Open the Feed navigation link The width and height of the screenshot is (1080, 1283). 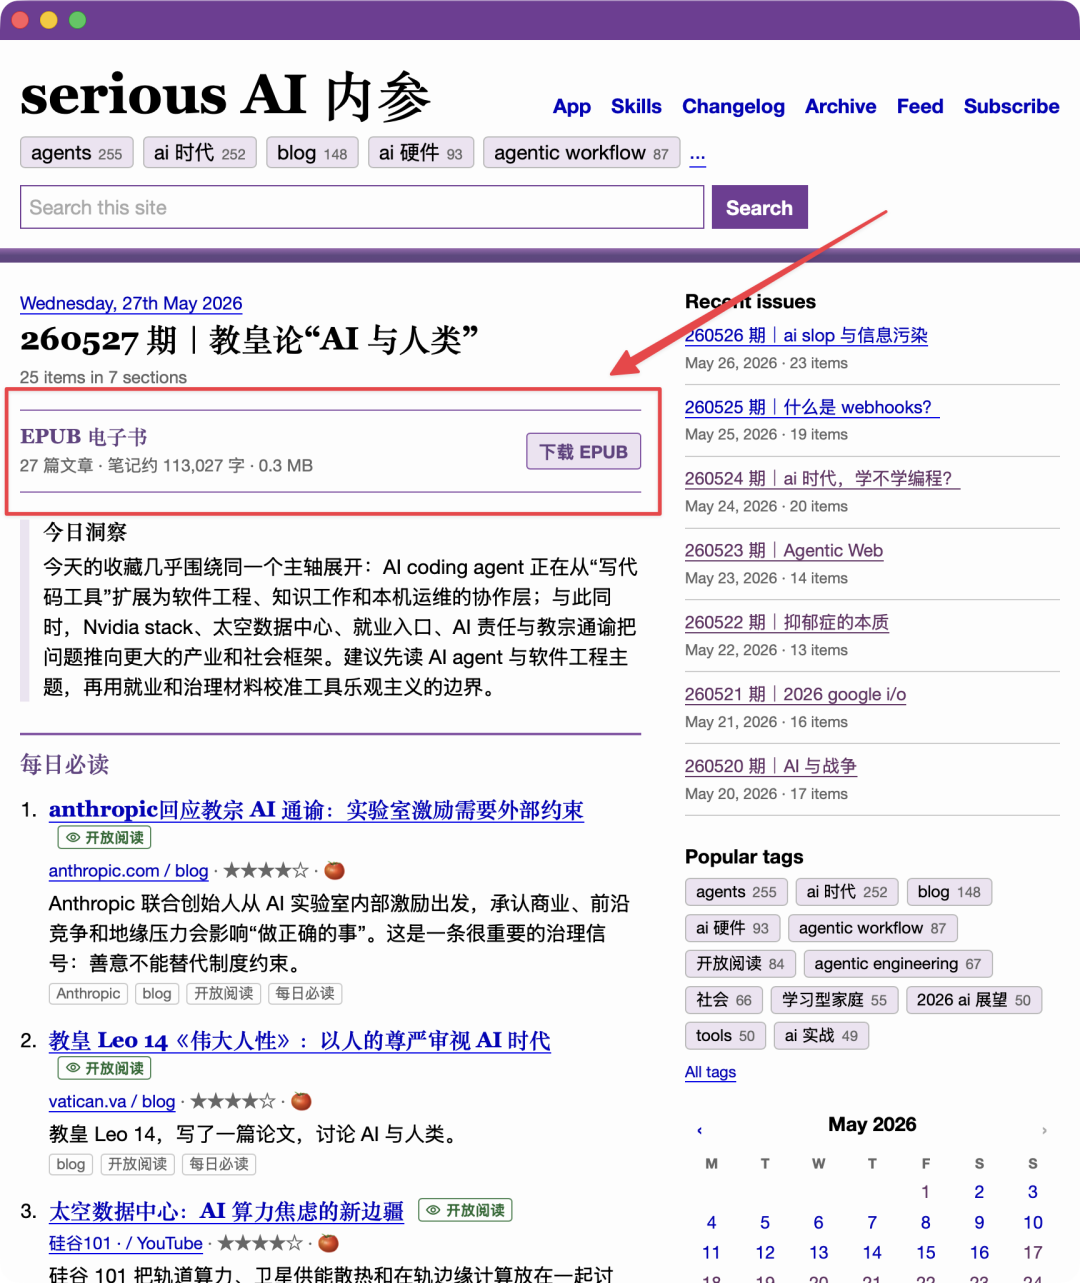pos(920,106)
